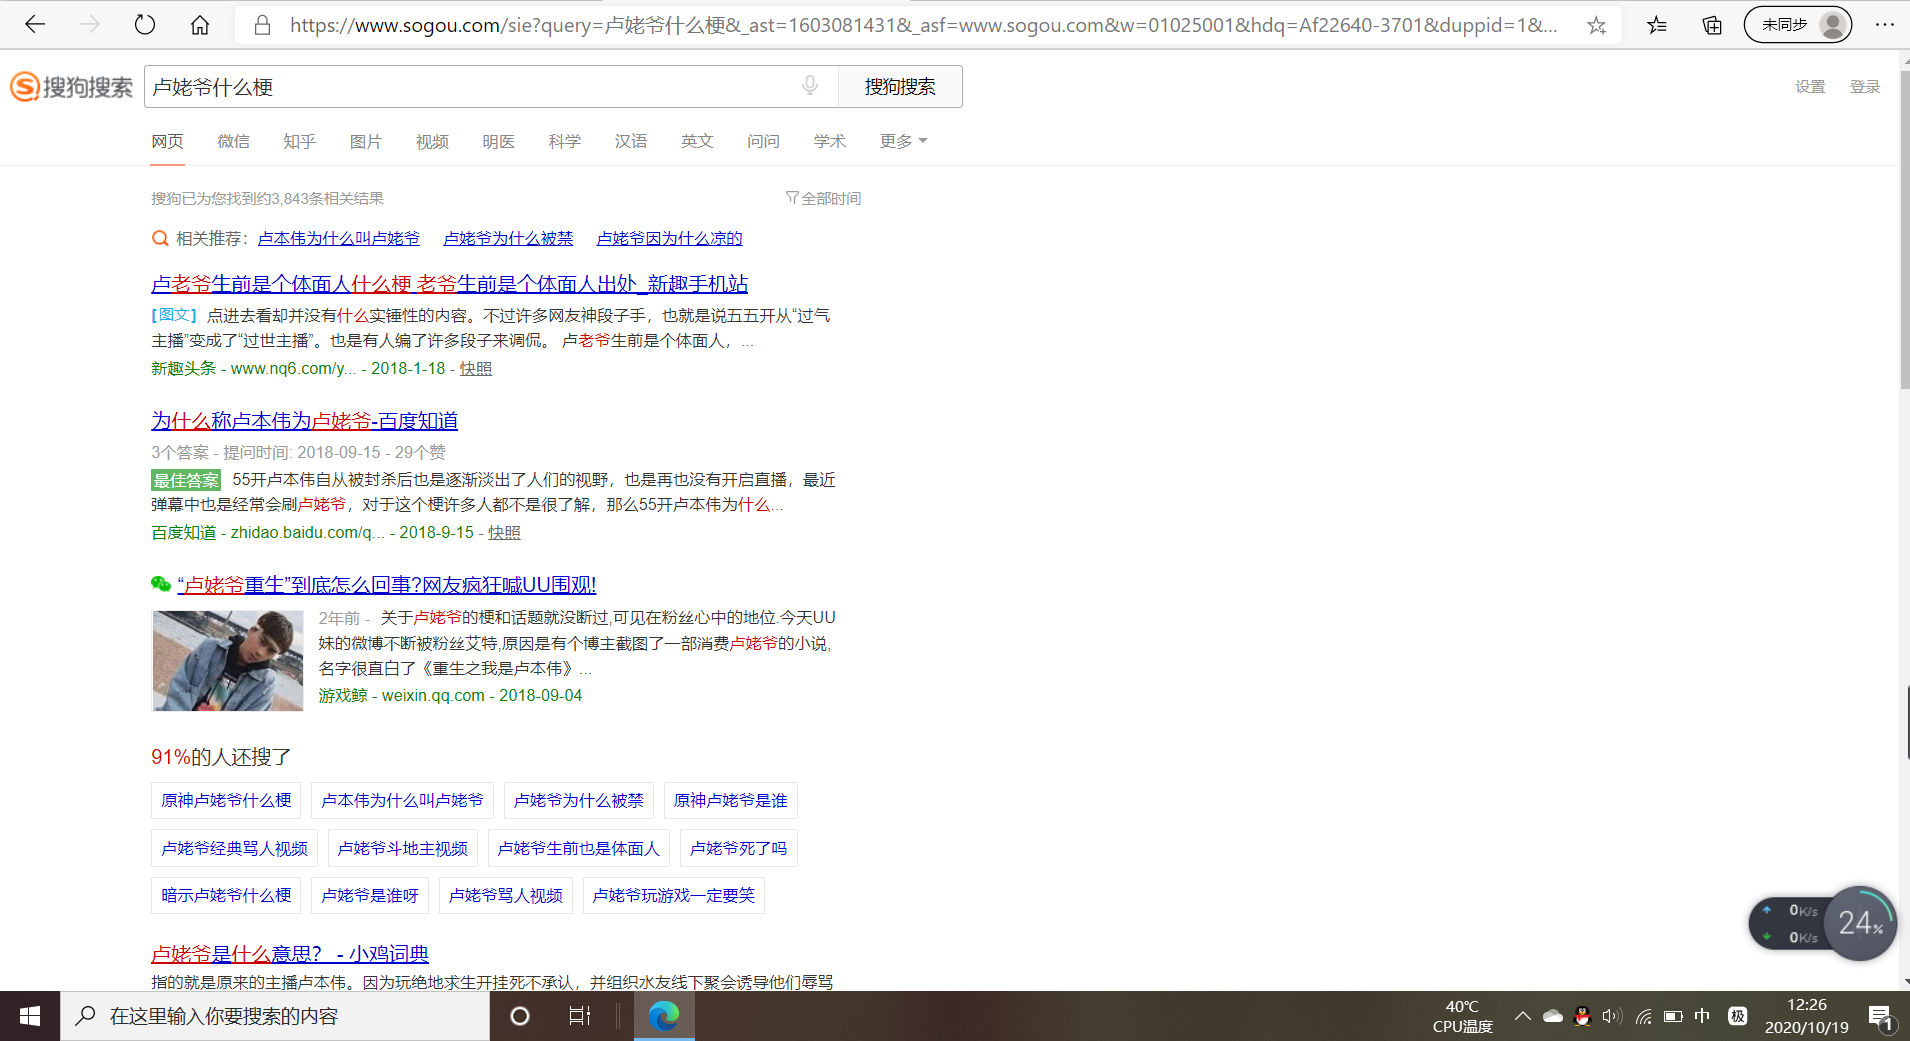1910x1041 pixels.
Task: Add this page to favorites star
Action: click(1597, 26)
